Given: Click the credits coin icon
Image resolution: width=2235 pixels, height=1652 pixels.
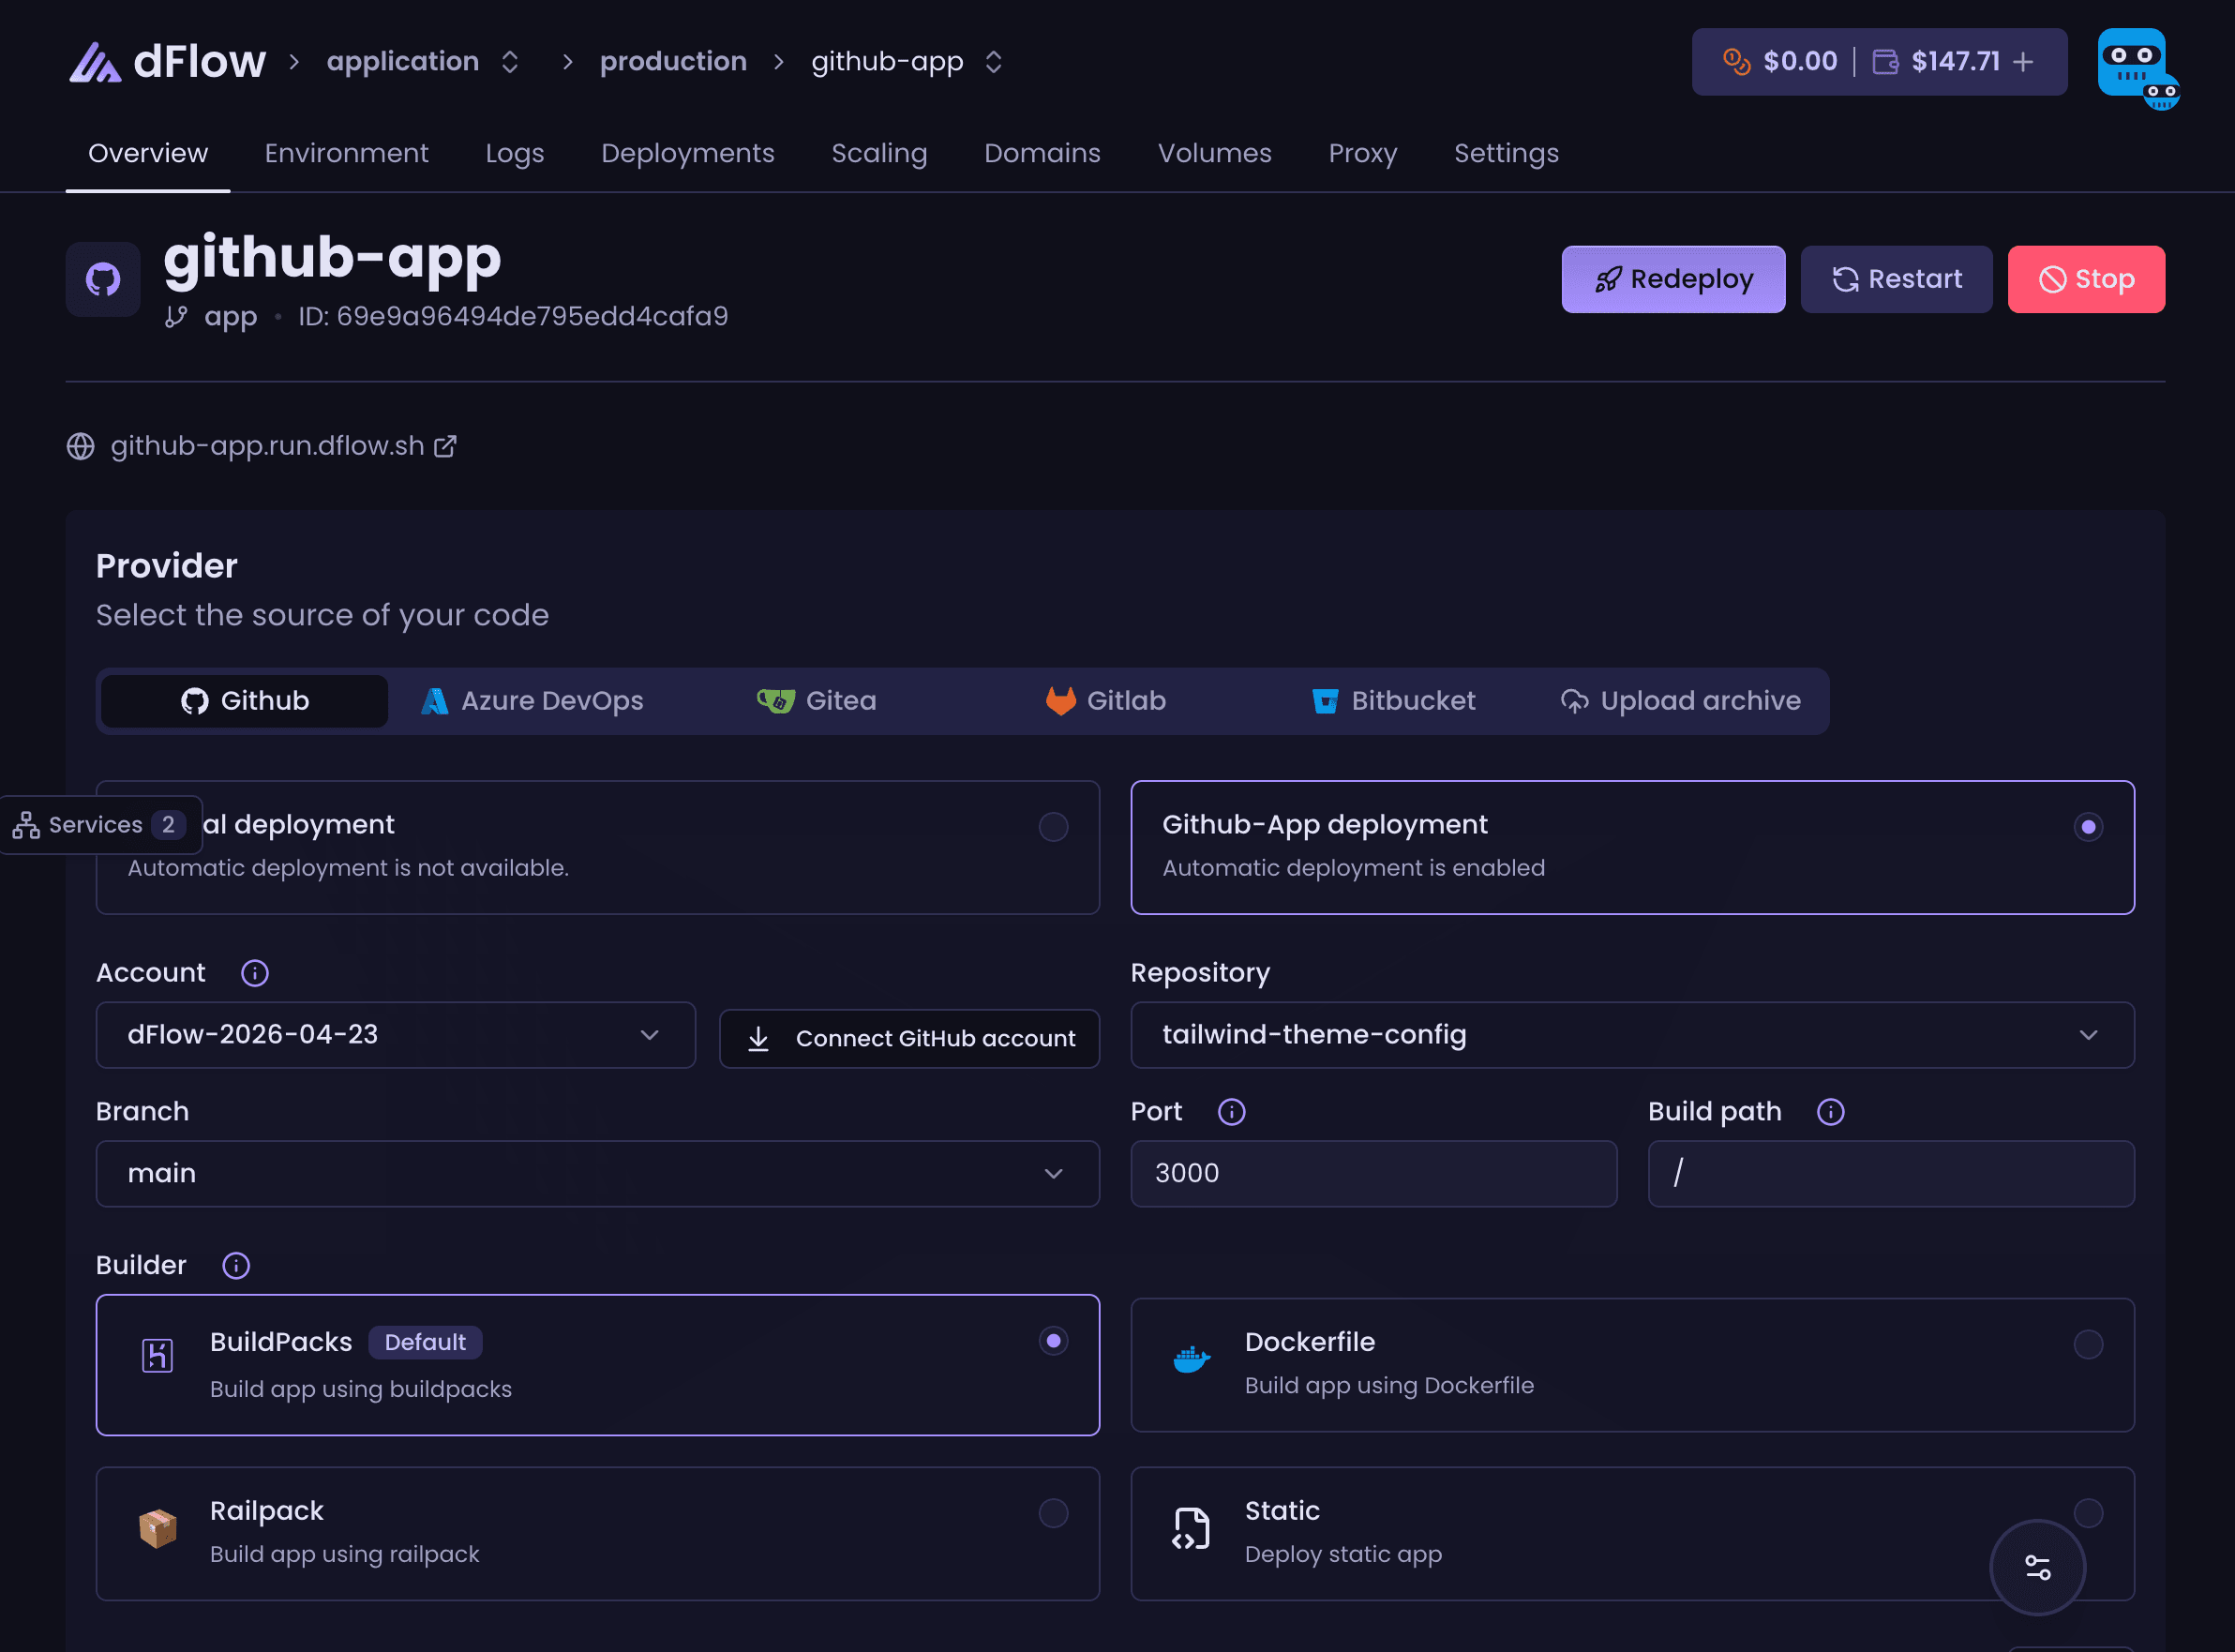Looking at the screenshot, I should (x=1737, y=62).
